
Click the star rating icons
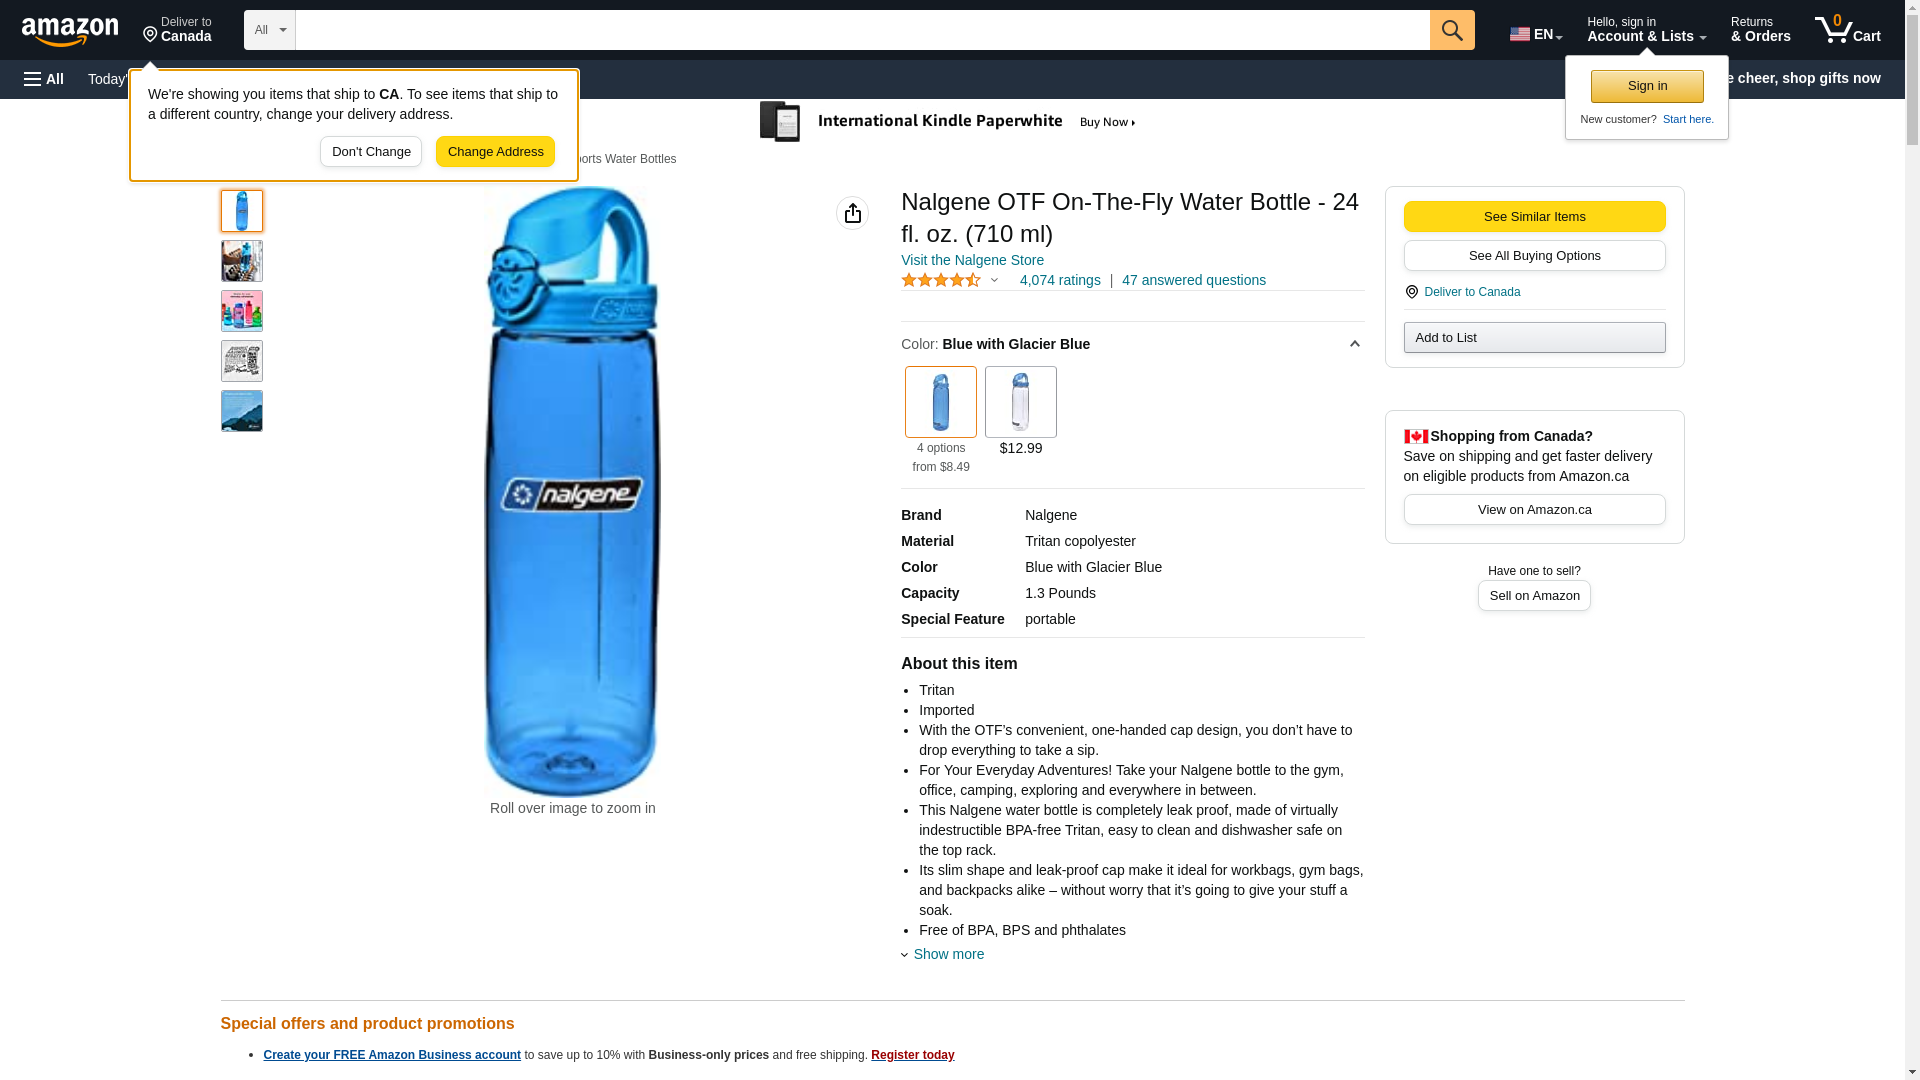coord(941,281)
